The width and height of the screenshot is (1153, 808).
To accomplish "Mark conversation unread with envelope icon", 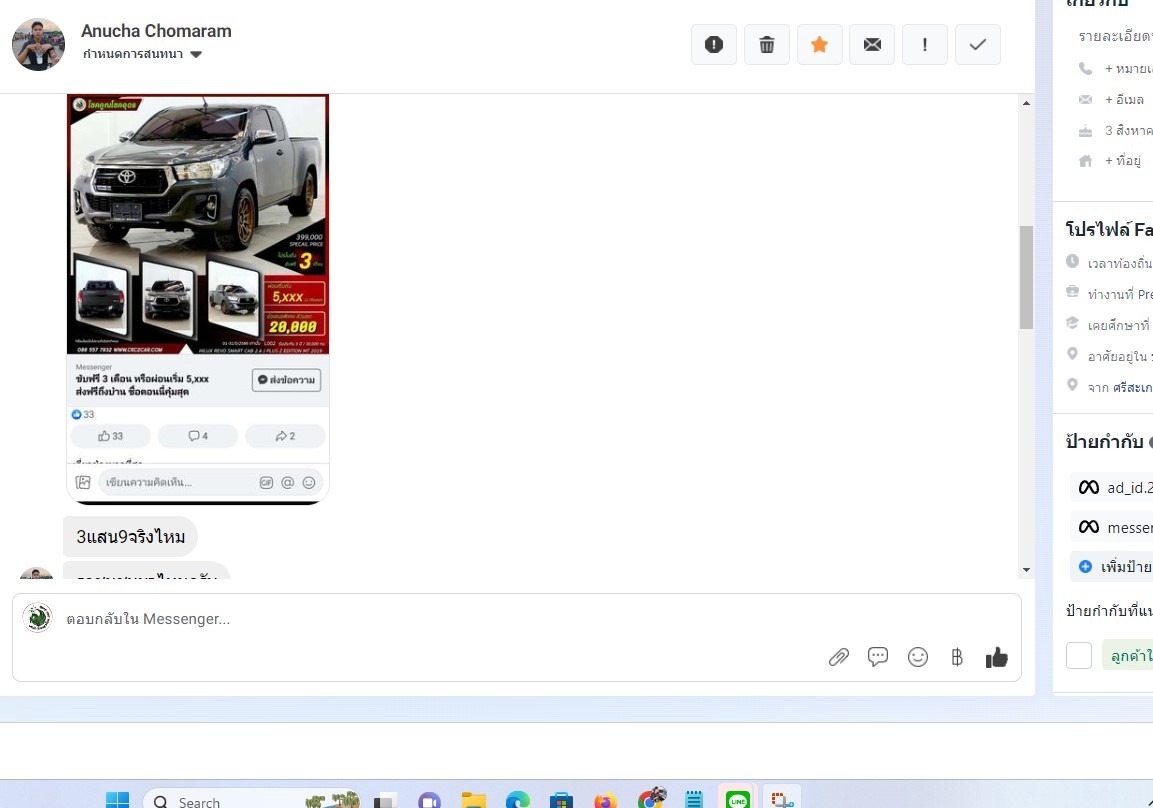I will pyautogui.click(x=872, y=45).
